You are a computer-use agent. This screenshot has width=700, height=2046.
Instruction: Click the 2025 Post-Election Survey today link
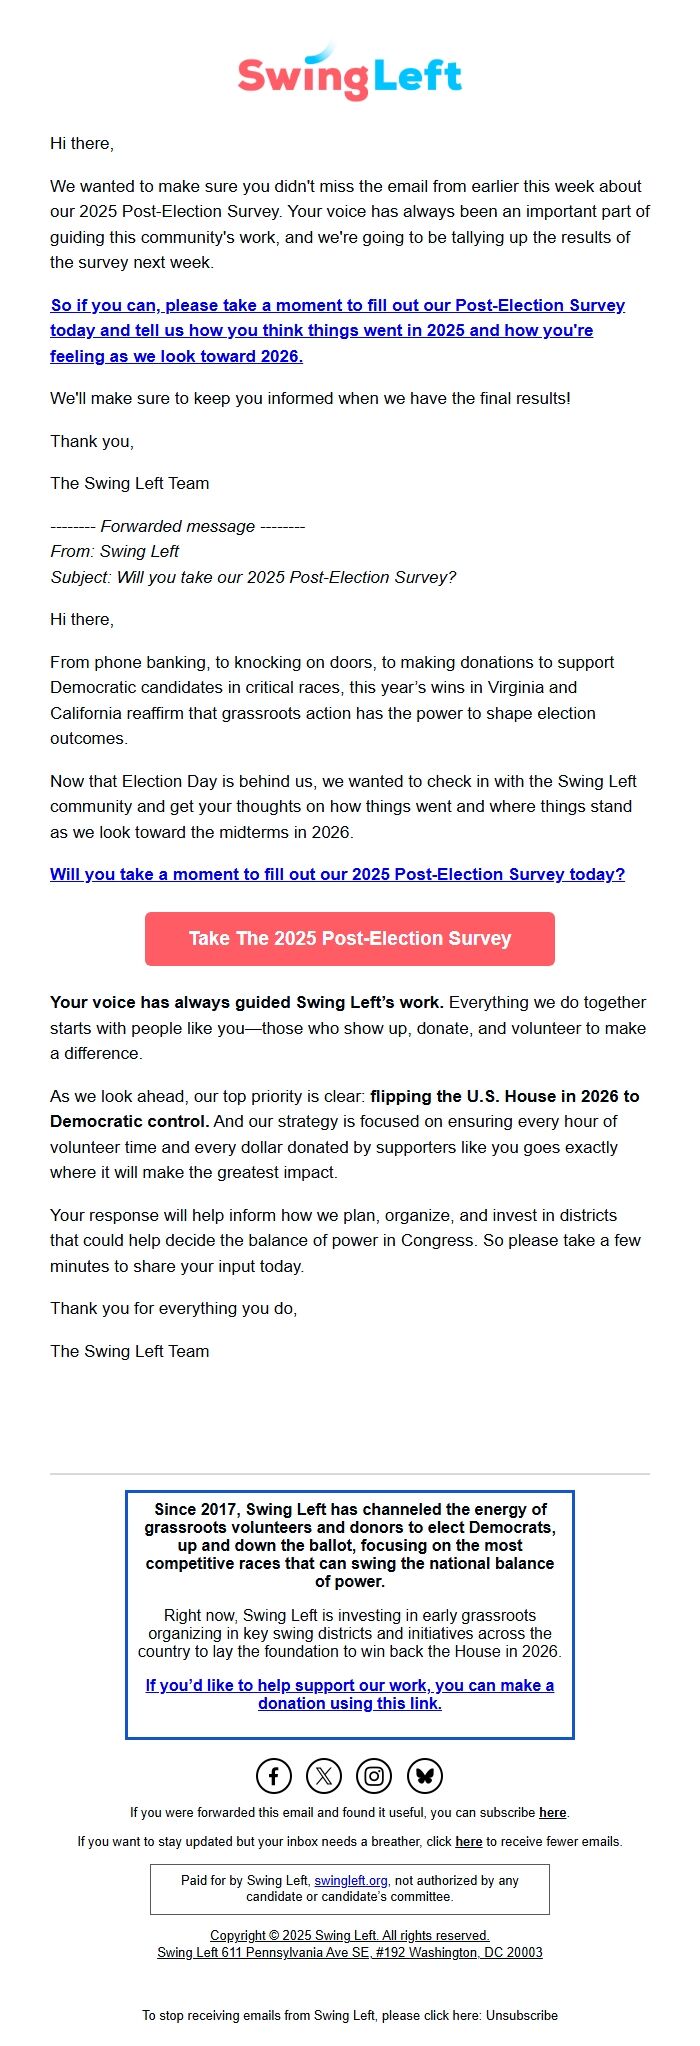[338, 874]
